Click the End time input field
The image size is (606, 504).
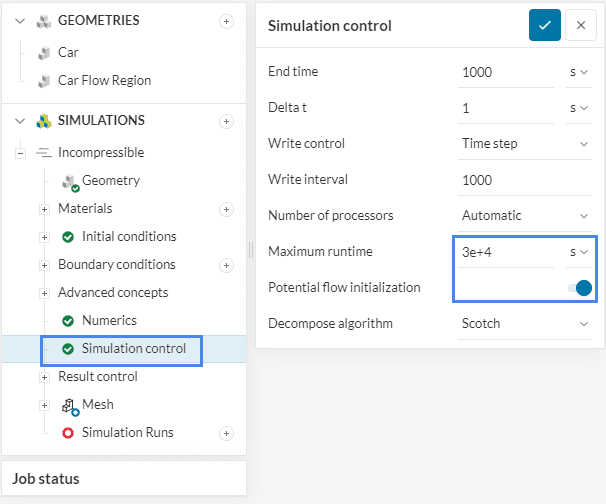coord(506,72)
